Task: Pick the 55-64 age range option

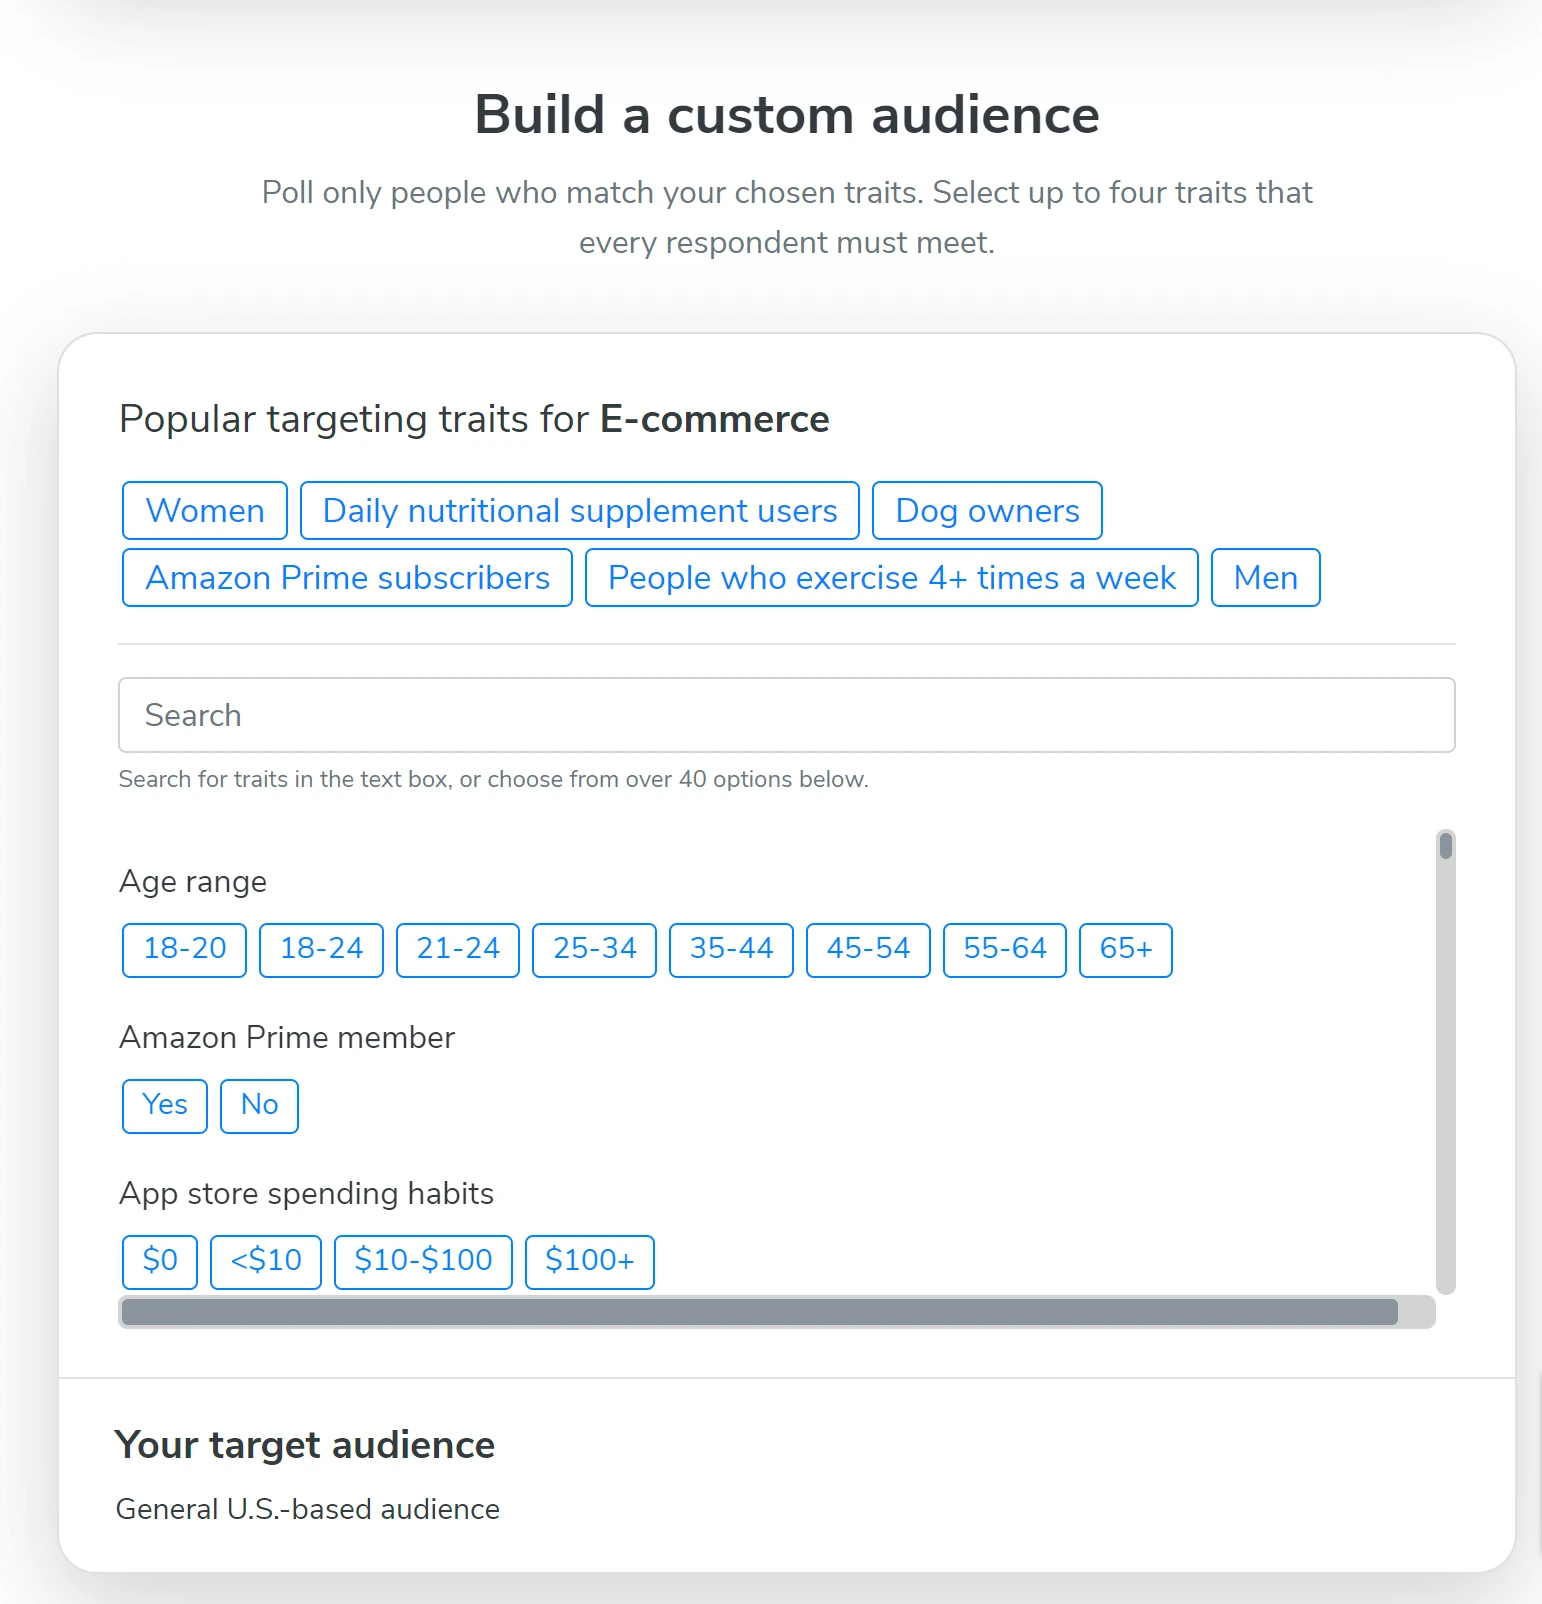Action: pyautogui.click(x=1005, y=949)
